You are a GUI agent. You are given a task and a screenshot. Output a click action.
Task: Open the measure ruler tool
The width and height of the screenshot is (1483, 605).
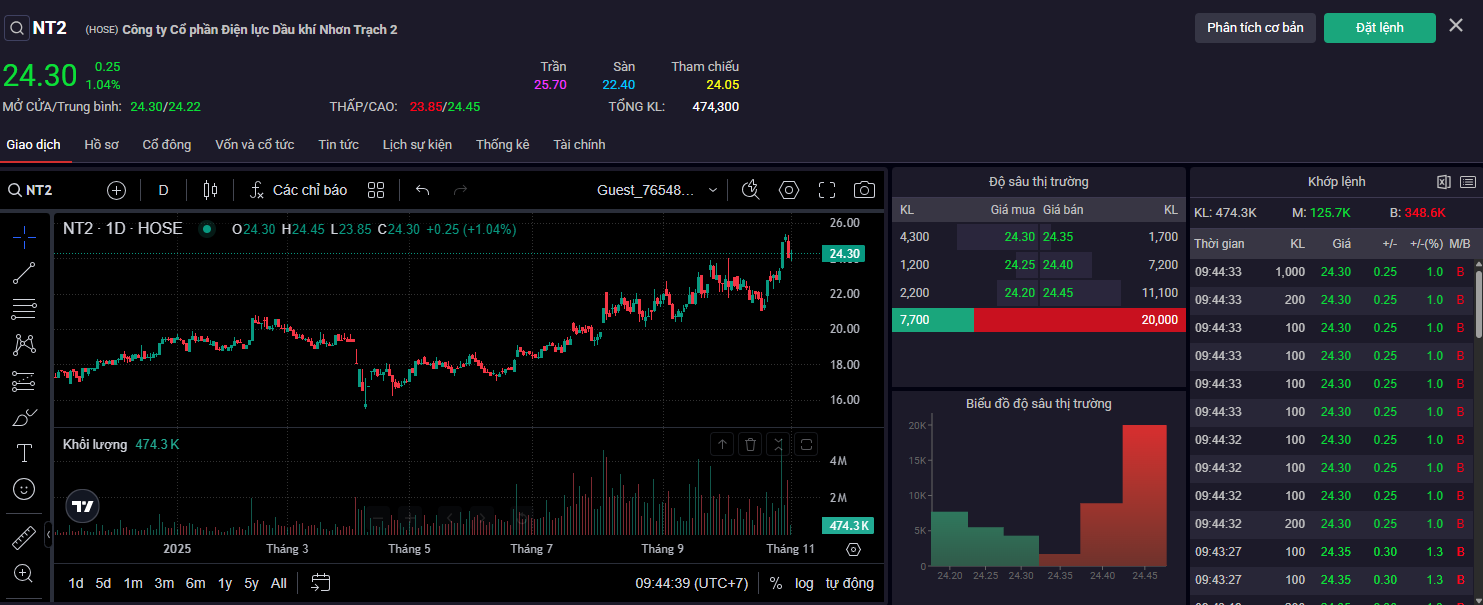24,537
